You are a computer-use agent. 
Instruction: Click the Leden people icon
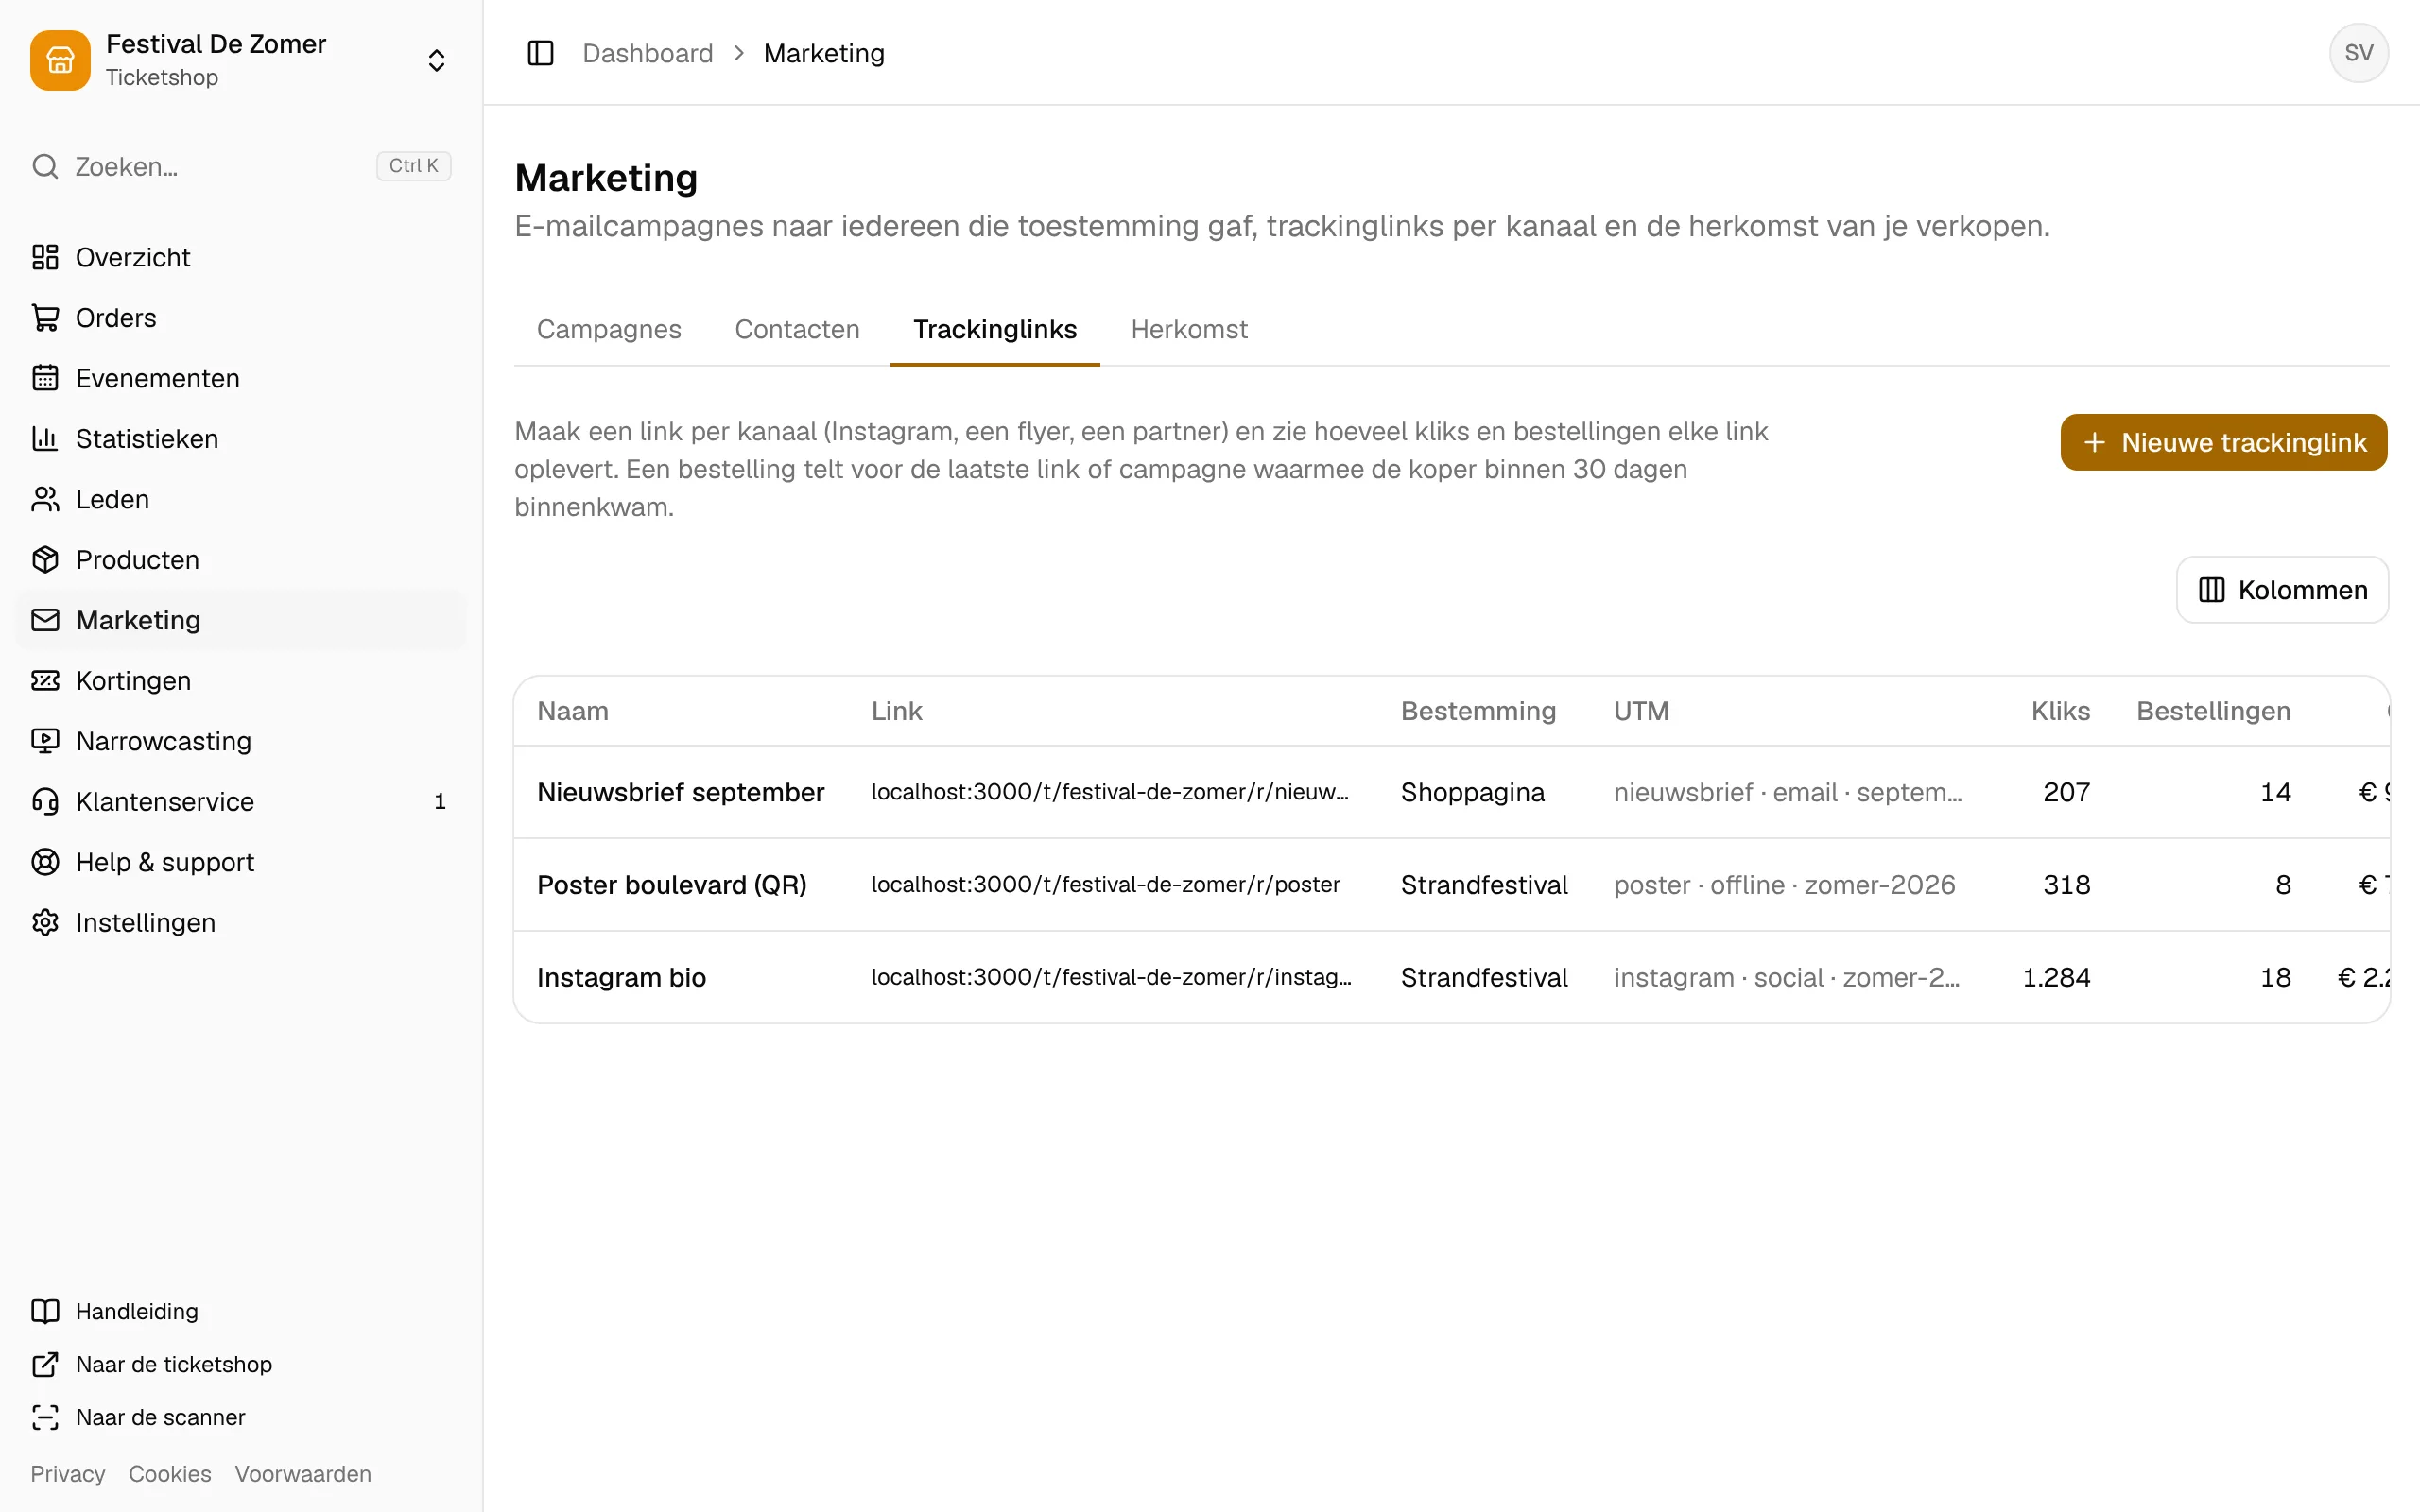tap(45, 499)
